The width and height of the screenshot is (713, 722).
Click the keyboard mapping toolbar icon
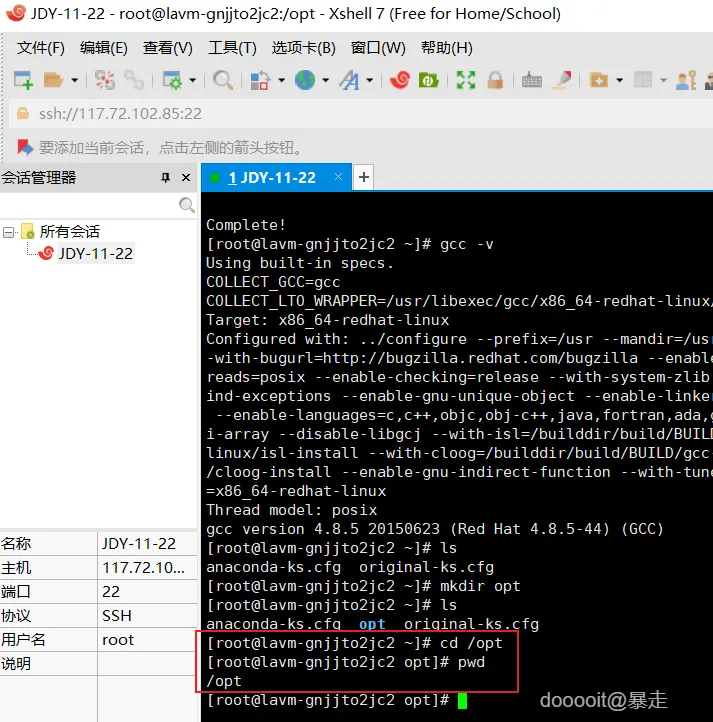point(532,81)
